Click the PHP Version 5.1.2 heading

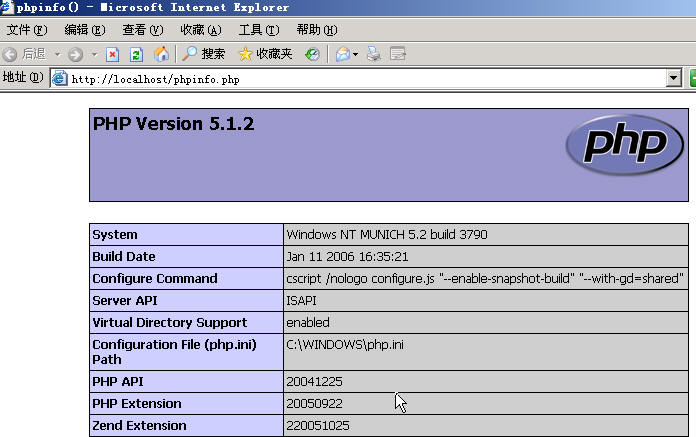point(174,124)
